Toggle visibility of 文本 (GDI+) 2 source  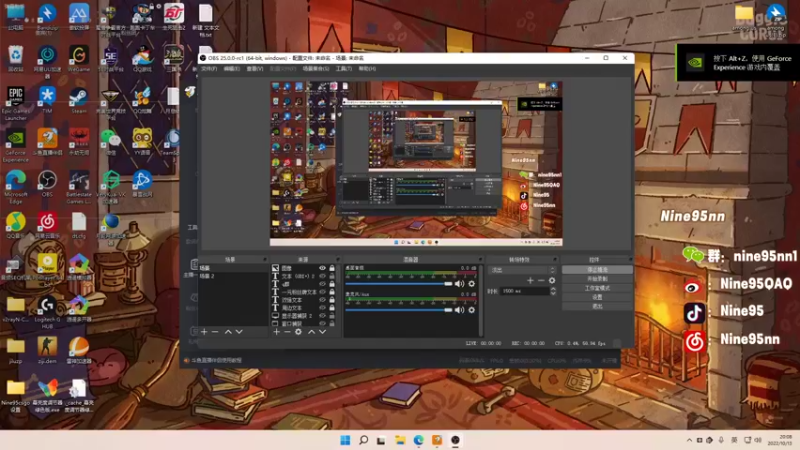(322, 276)
